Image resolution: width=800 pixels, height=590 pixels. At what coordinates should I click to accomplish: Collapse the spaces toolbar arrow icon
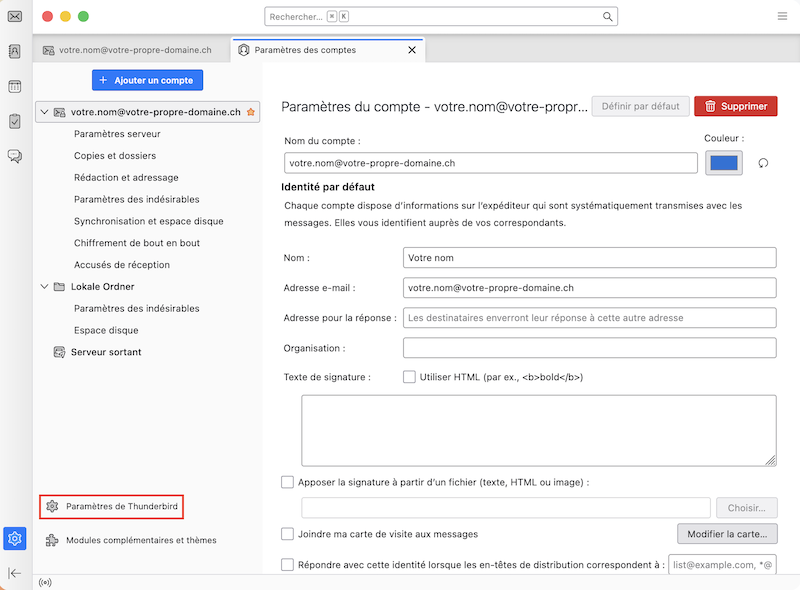pos(15,573)
